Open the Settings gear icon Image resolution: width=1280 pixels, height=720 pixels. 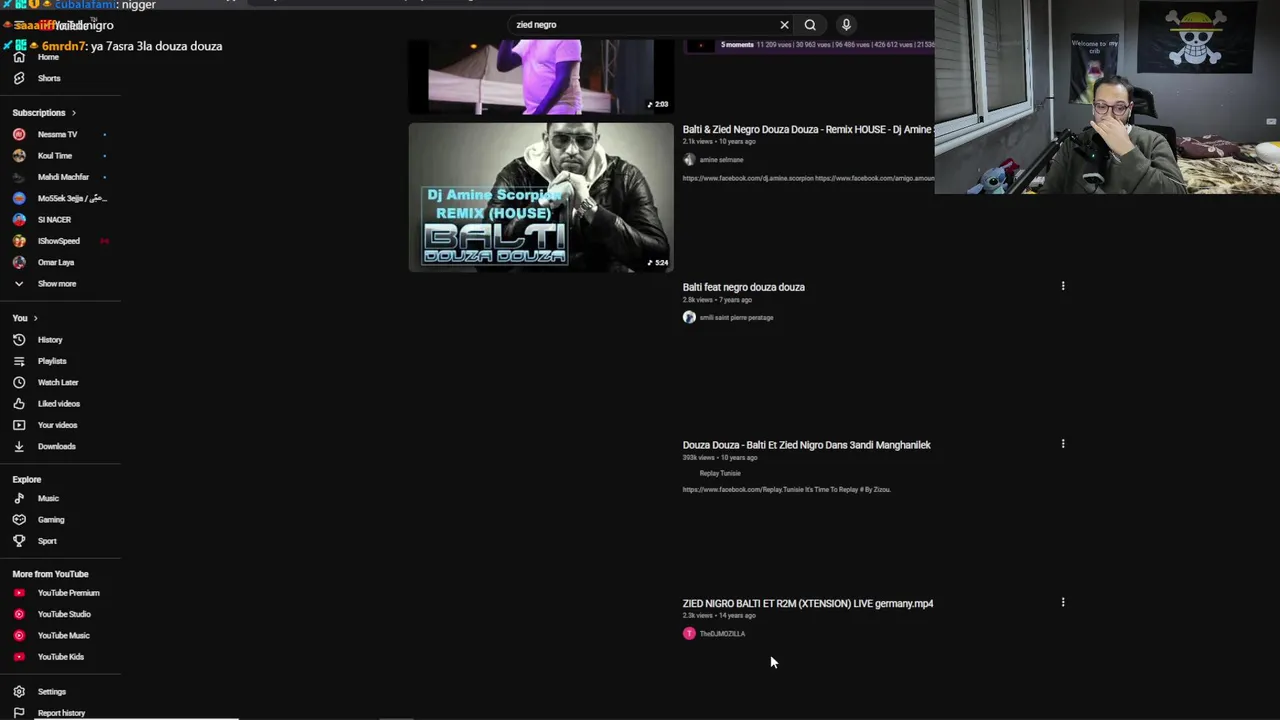pyautogui.click(x=19, y=692)
